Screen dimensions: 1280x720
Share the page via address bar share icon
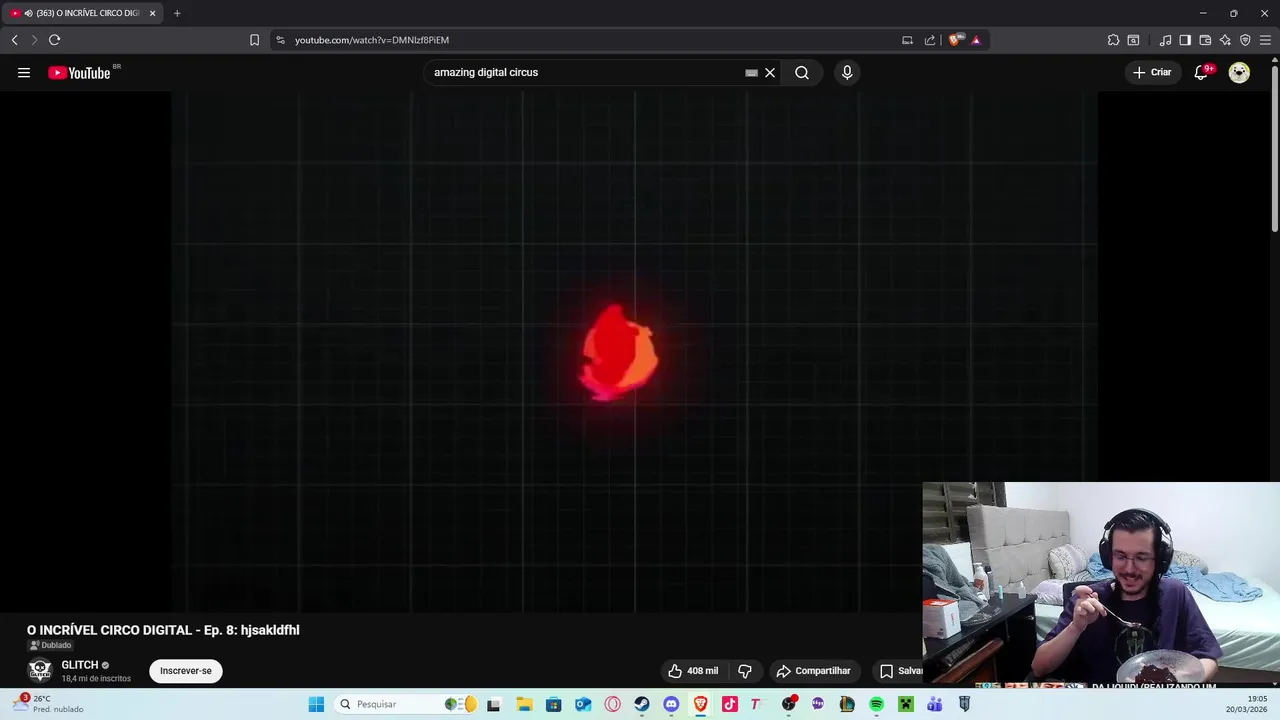tap(930, 40)
